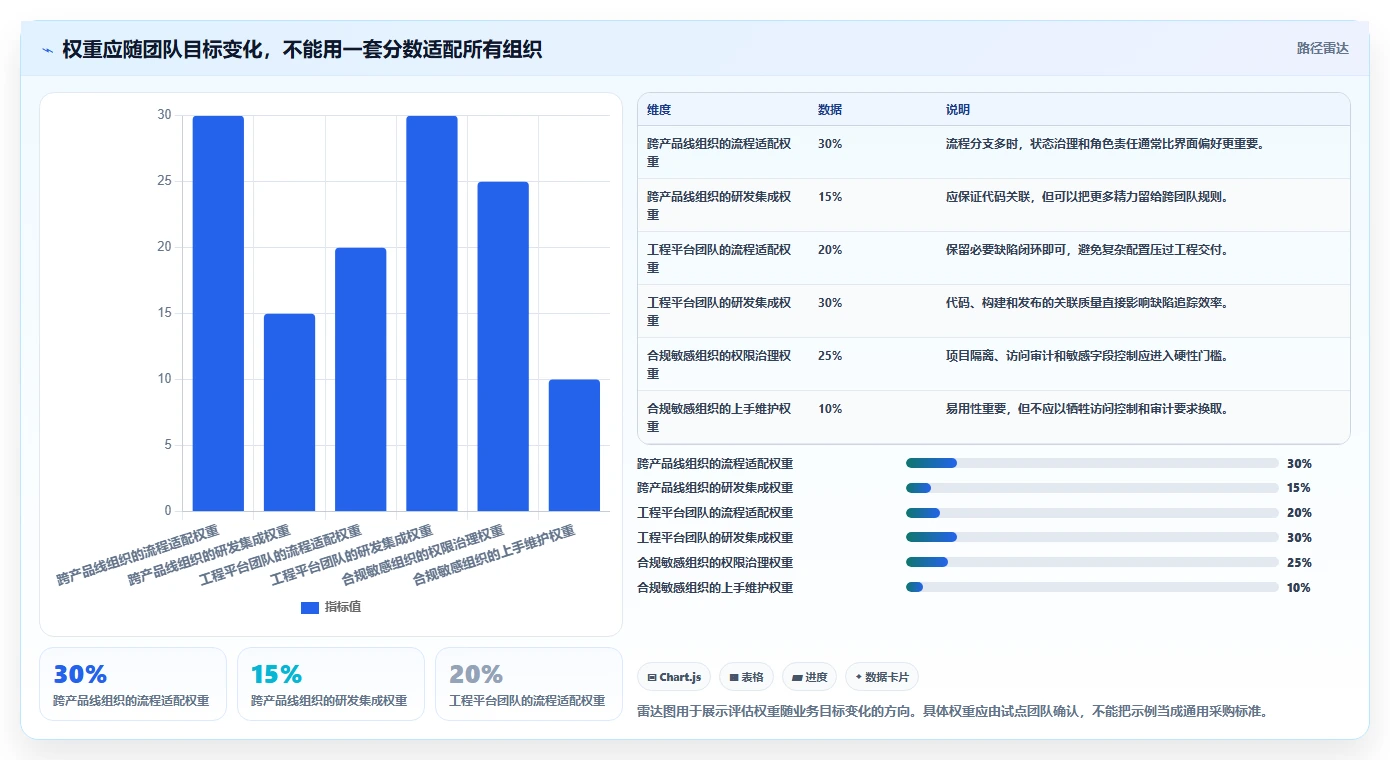Viewport: 1390px width, 760px height.
Task: Click the 表格 chip
Action: [x=747, y=677]
